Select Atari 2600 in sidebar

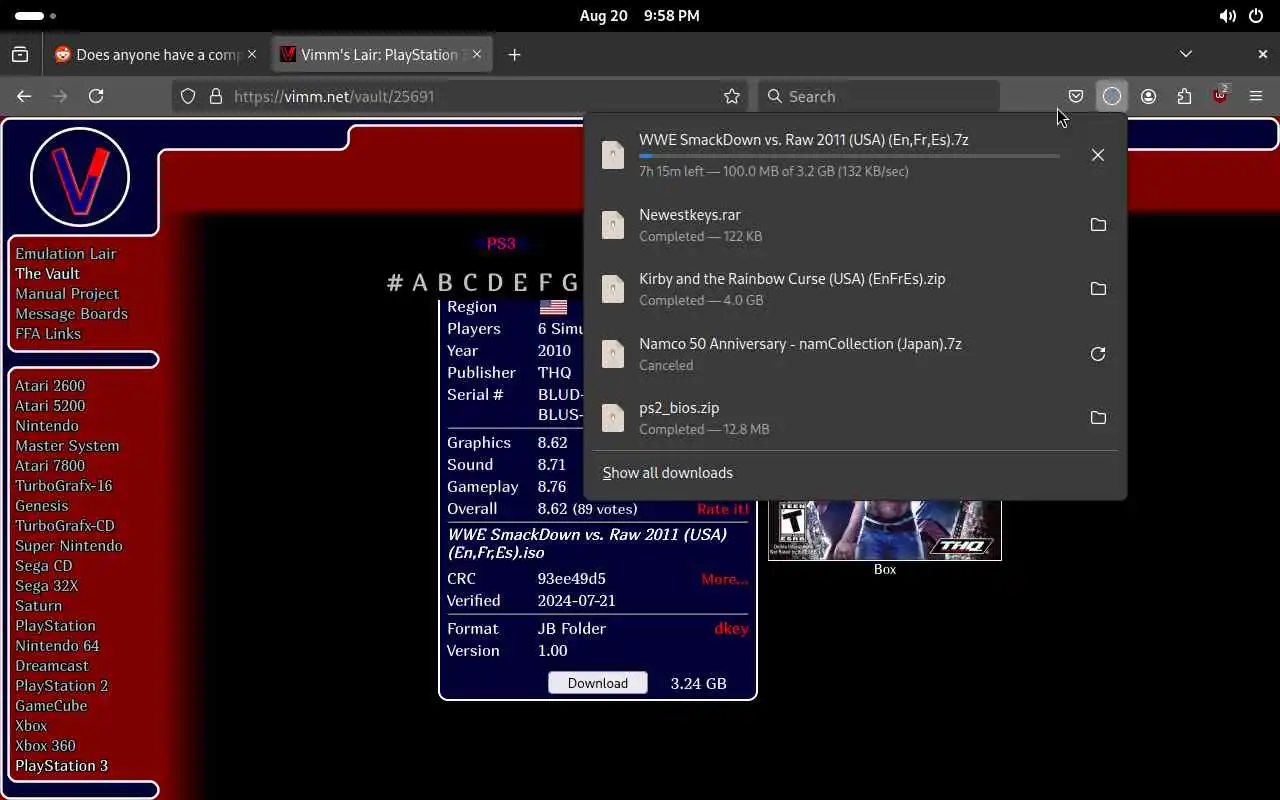(x=50, y=386)
